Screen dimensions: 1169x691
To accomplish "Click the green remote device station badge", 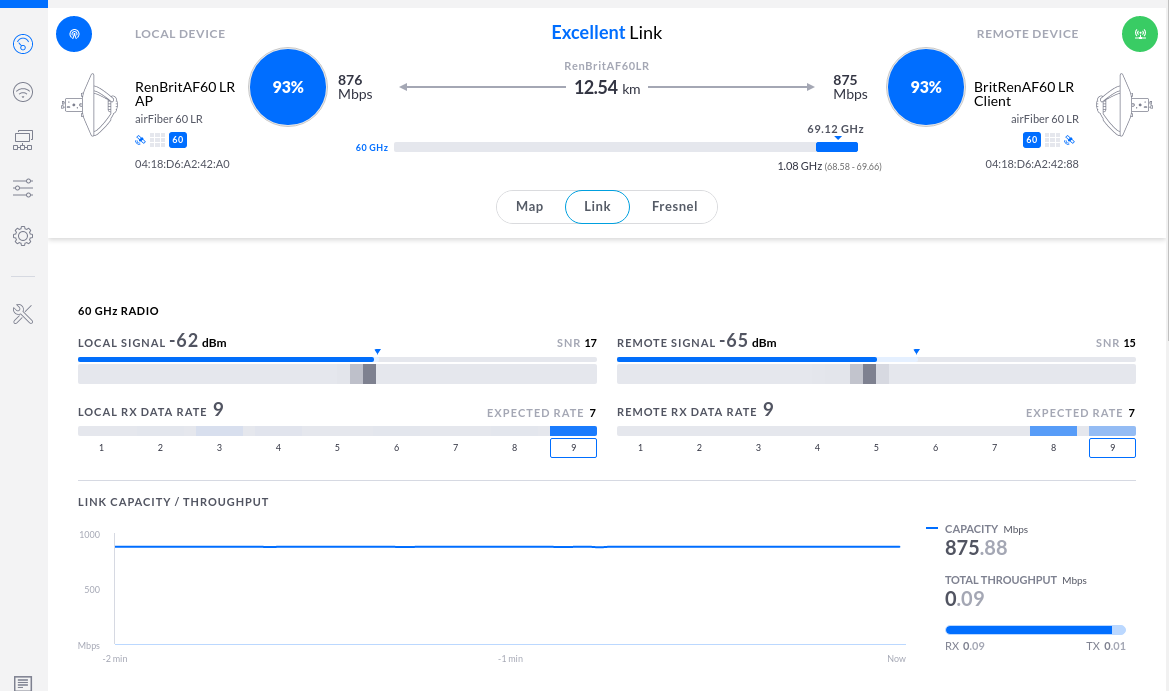I will tap(1139, 34).
